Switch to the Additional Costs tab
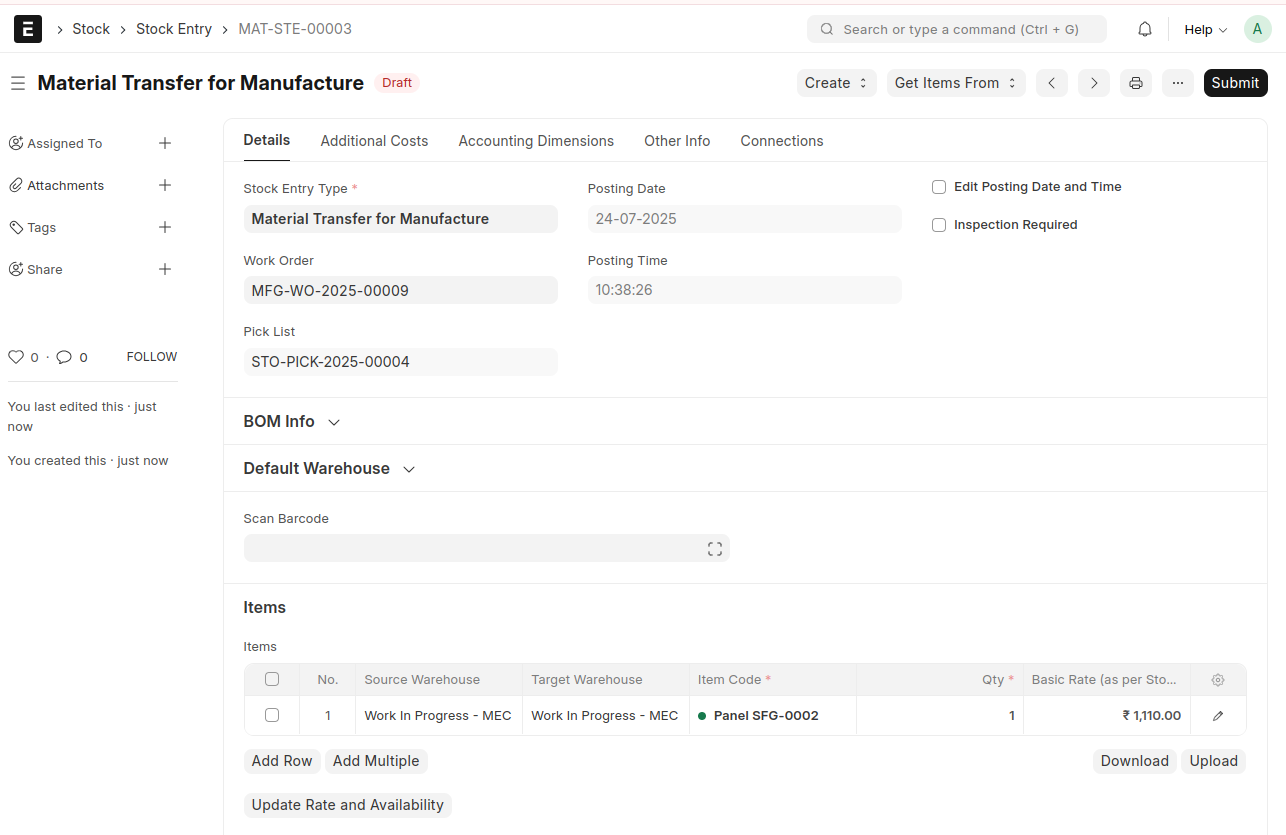 pyautogui.click(x=374, y=141)
